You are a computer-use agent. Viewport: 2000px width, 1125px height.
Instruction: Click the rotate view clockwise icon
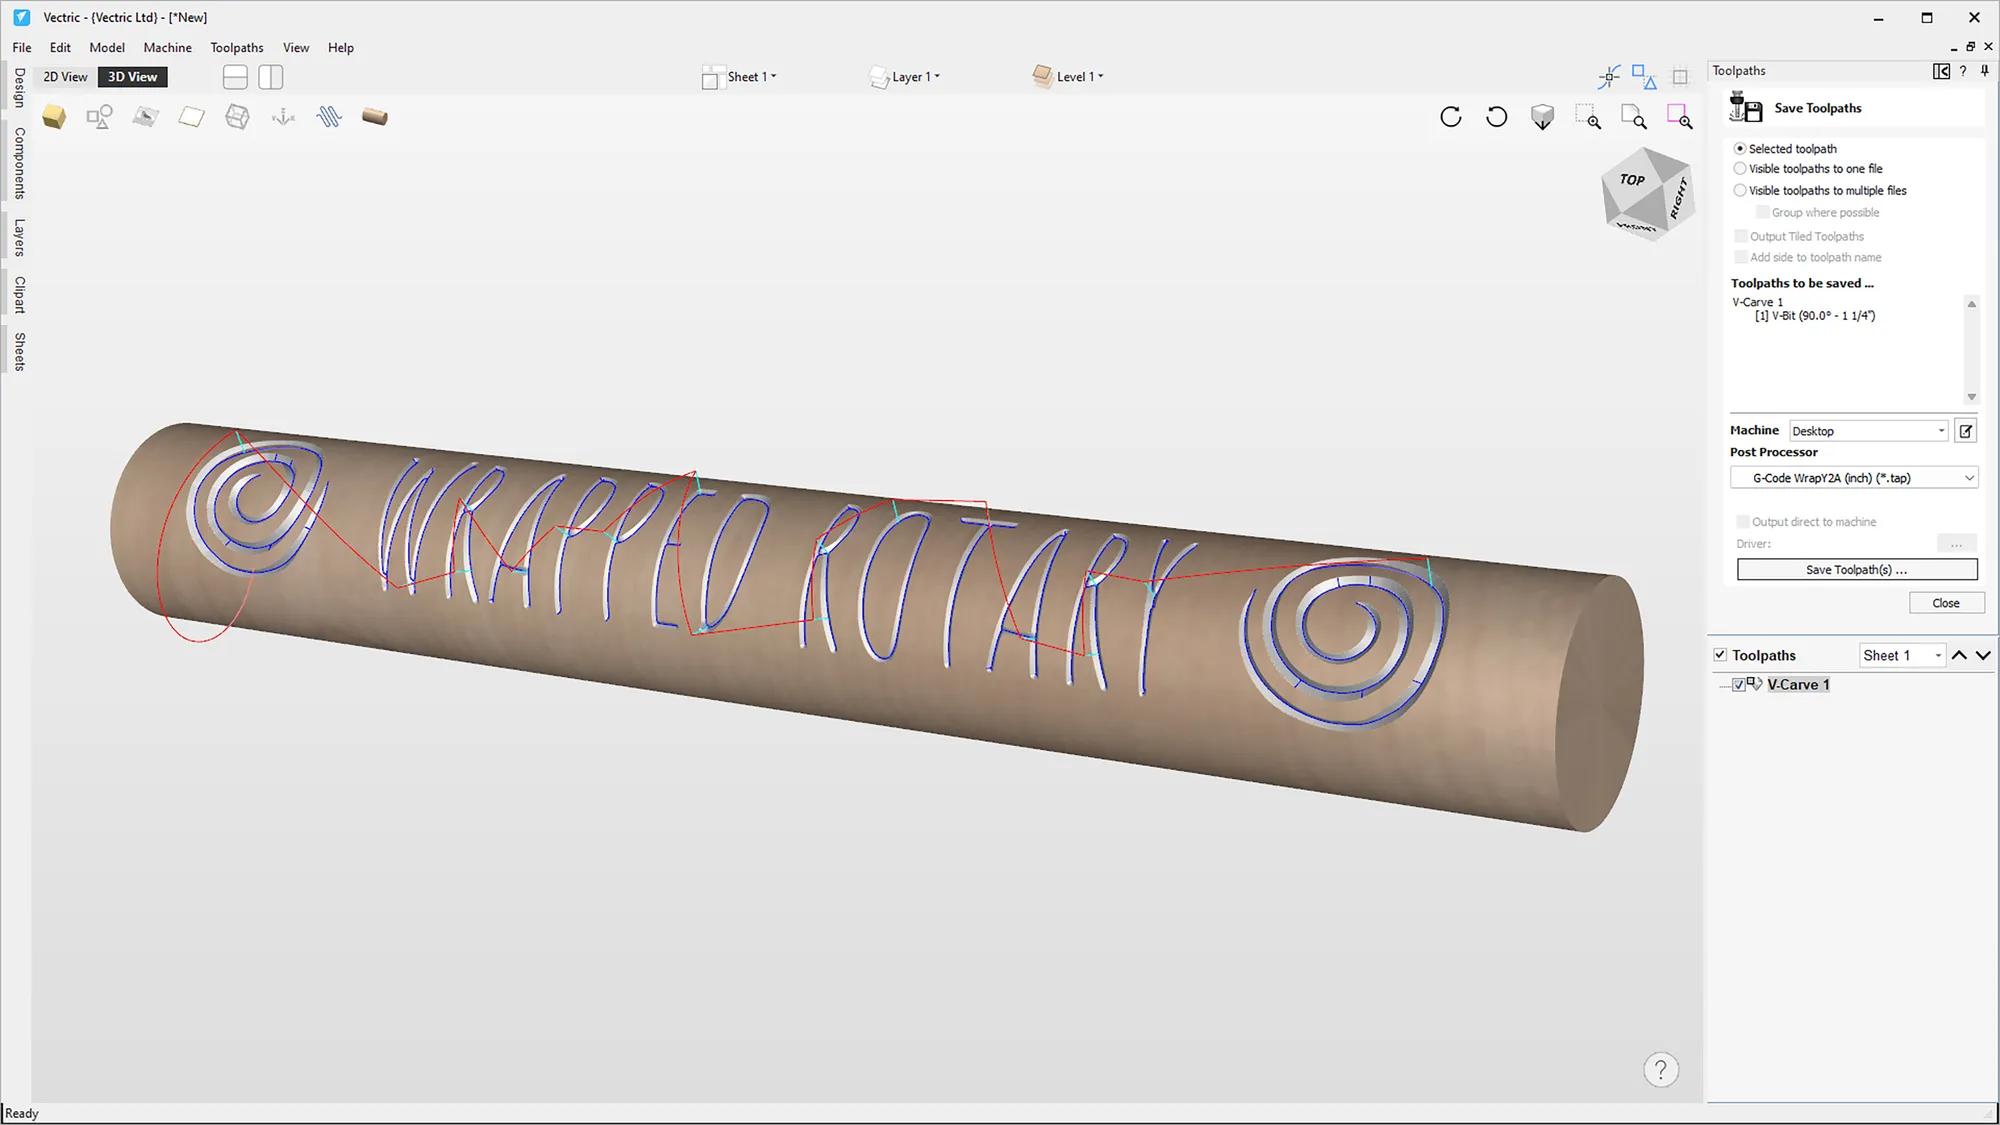1450,117
